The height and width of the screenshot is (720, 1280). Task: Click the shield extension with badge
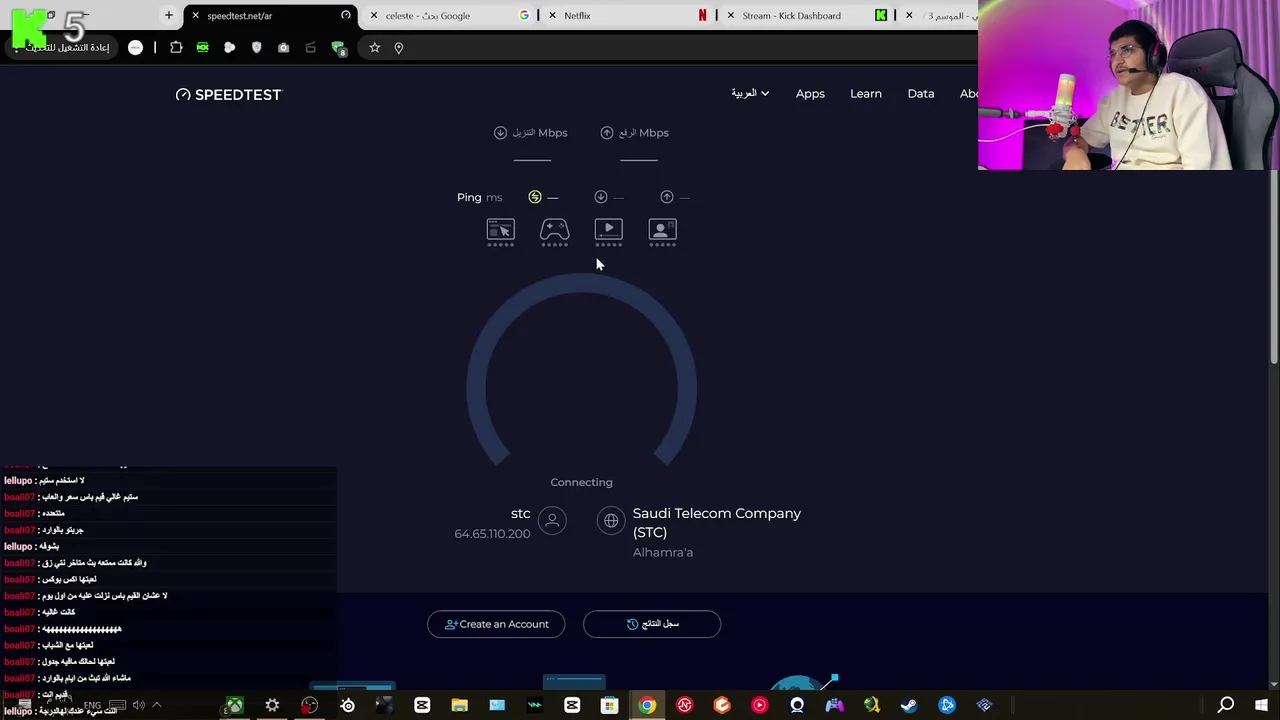(338, 48)
